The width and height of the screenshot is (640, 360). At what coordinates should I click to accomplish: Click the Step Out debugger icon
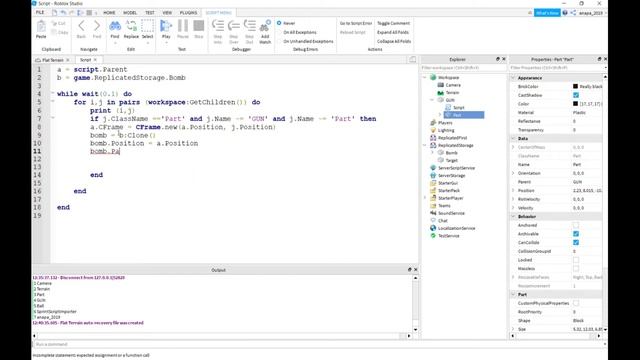(x=249, y=26)
